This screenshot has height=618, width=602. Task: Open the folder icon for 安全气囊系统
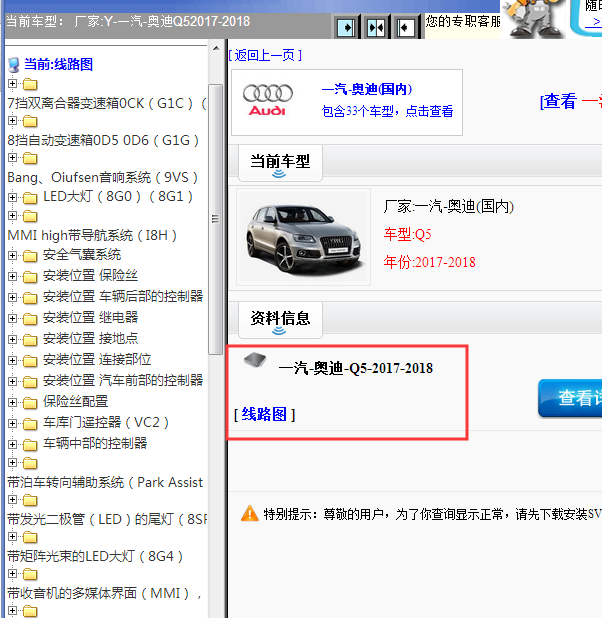(30, 256)
